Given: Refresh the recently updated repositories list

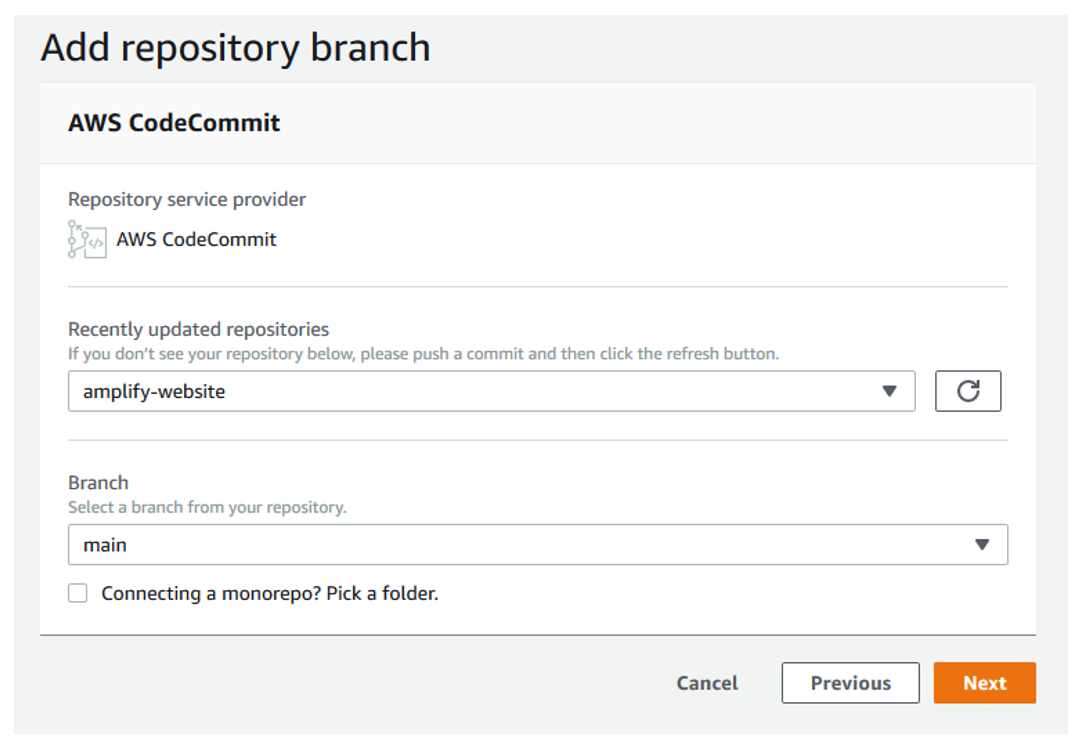Looking at the screenshot, I should point(968,391).
